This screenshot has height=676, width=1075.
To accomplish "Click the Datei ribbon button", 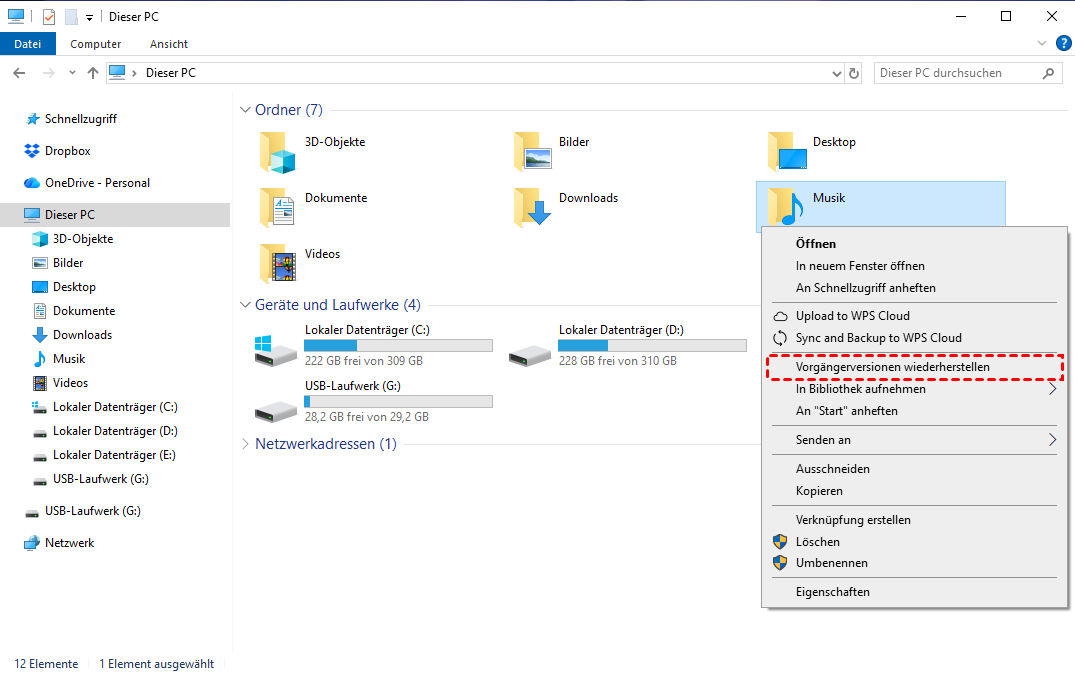I will point(28,44).
